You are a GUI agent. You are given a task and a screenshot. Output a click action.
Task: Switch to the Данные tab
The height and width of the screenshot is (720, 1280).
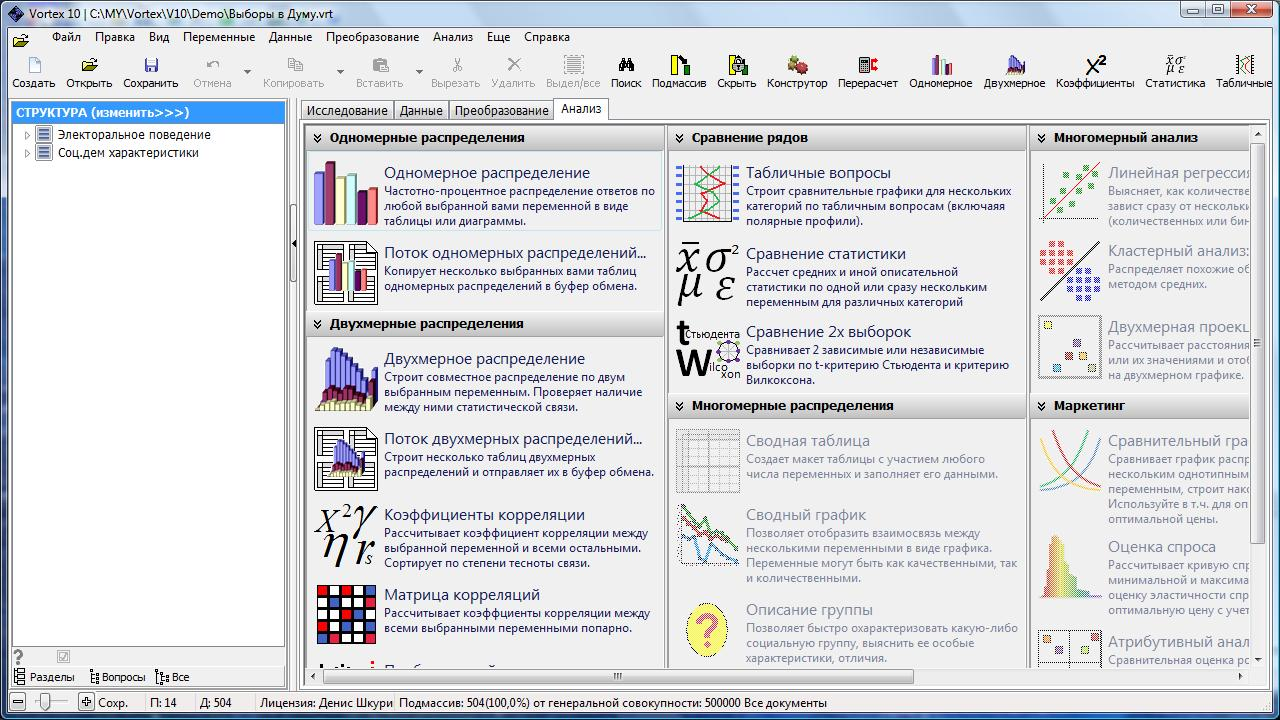(421, 111)
